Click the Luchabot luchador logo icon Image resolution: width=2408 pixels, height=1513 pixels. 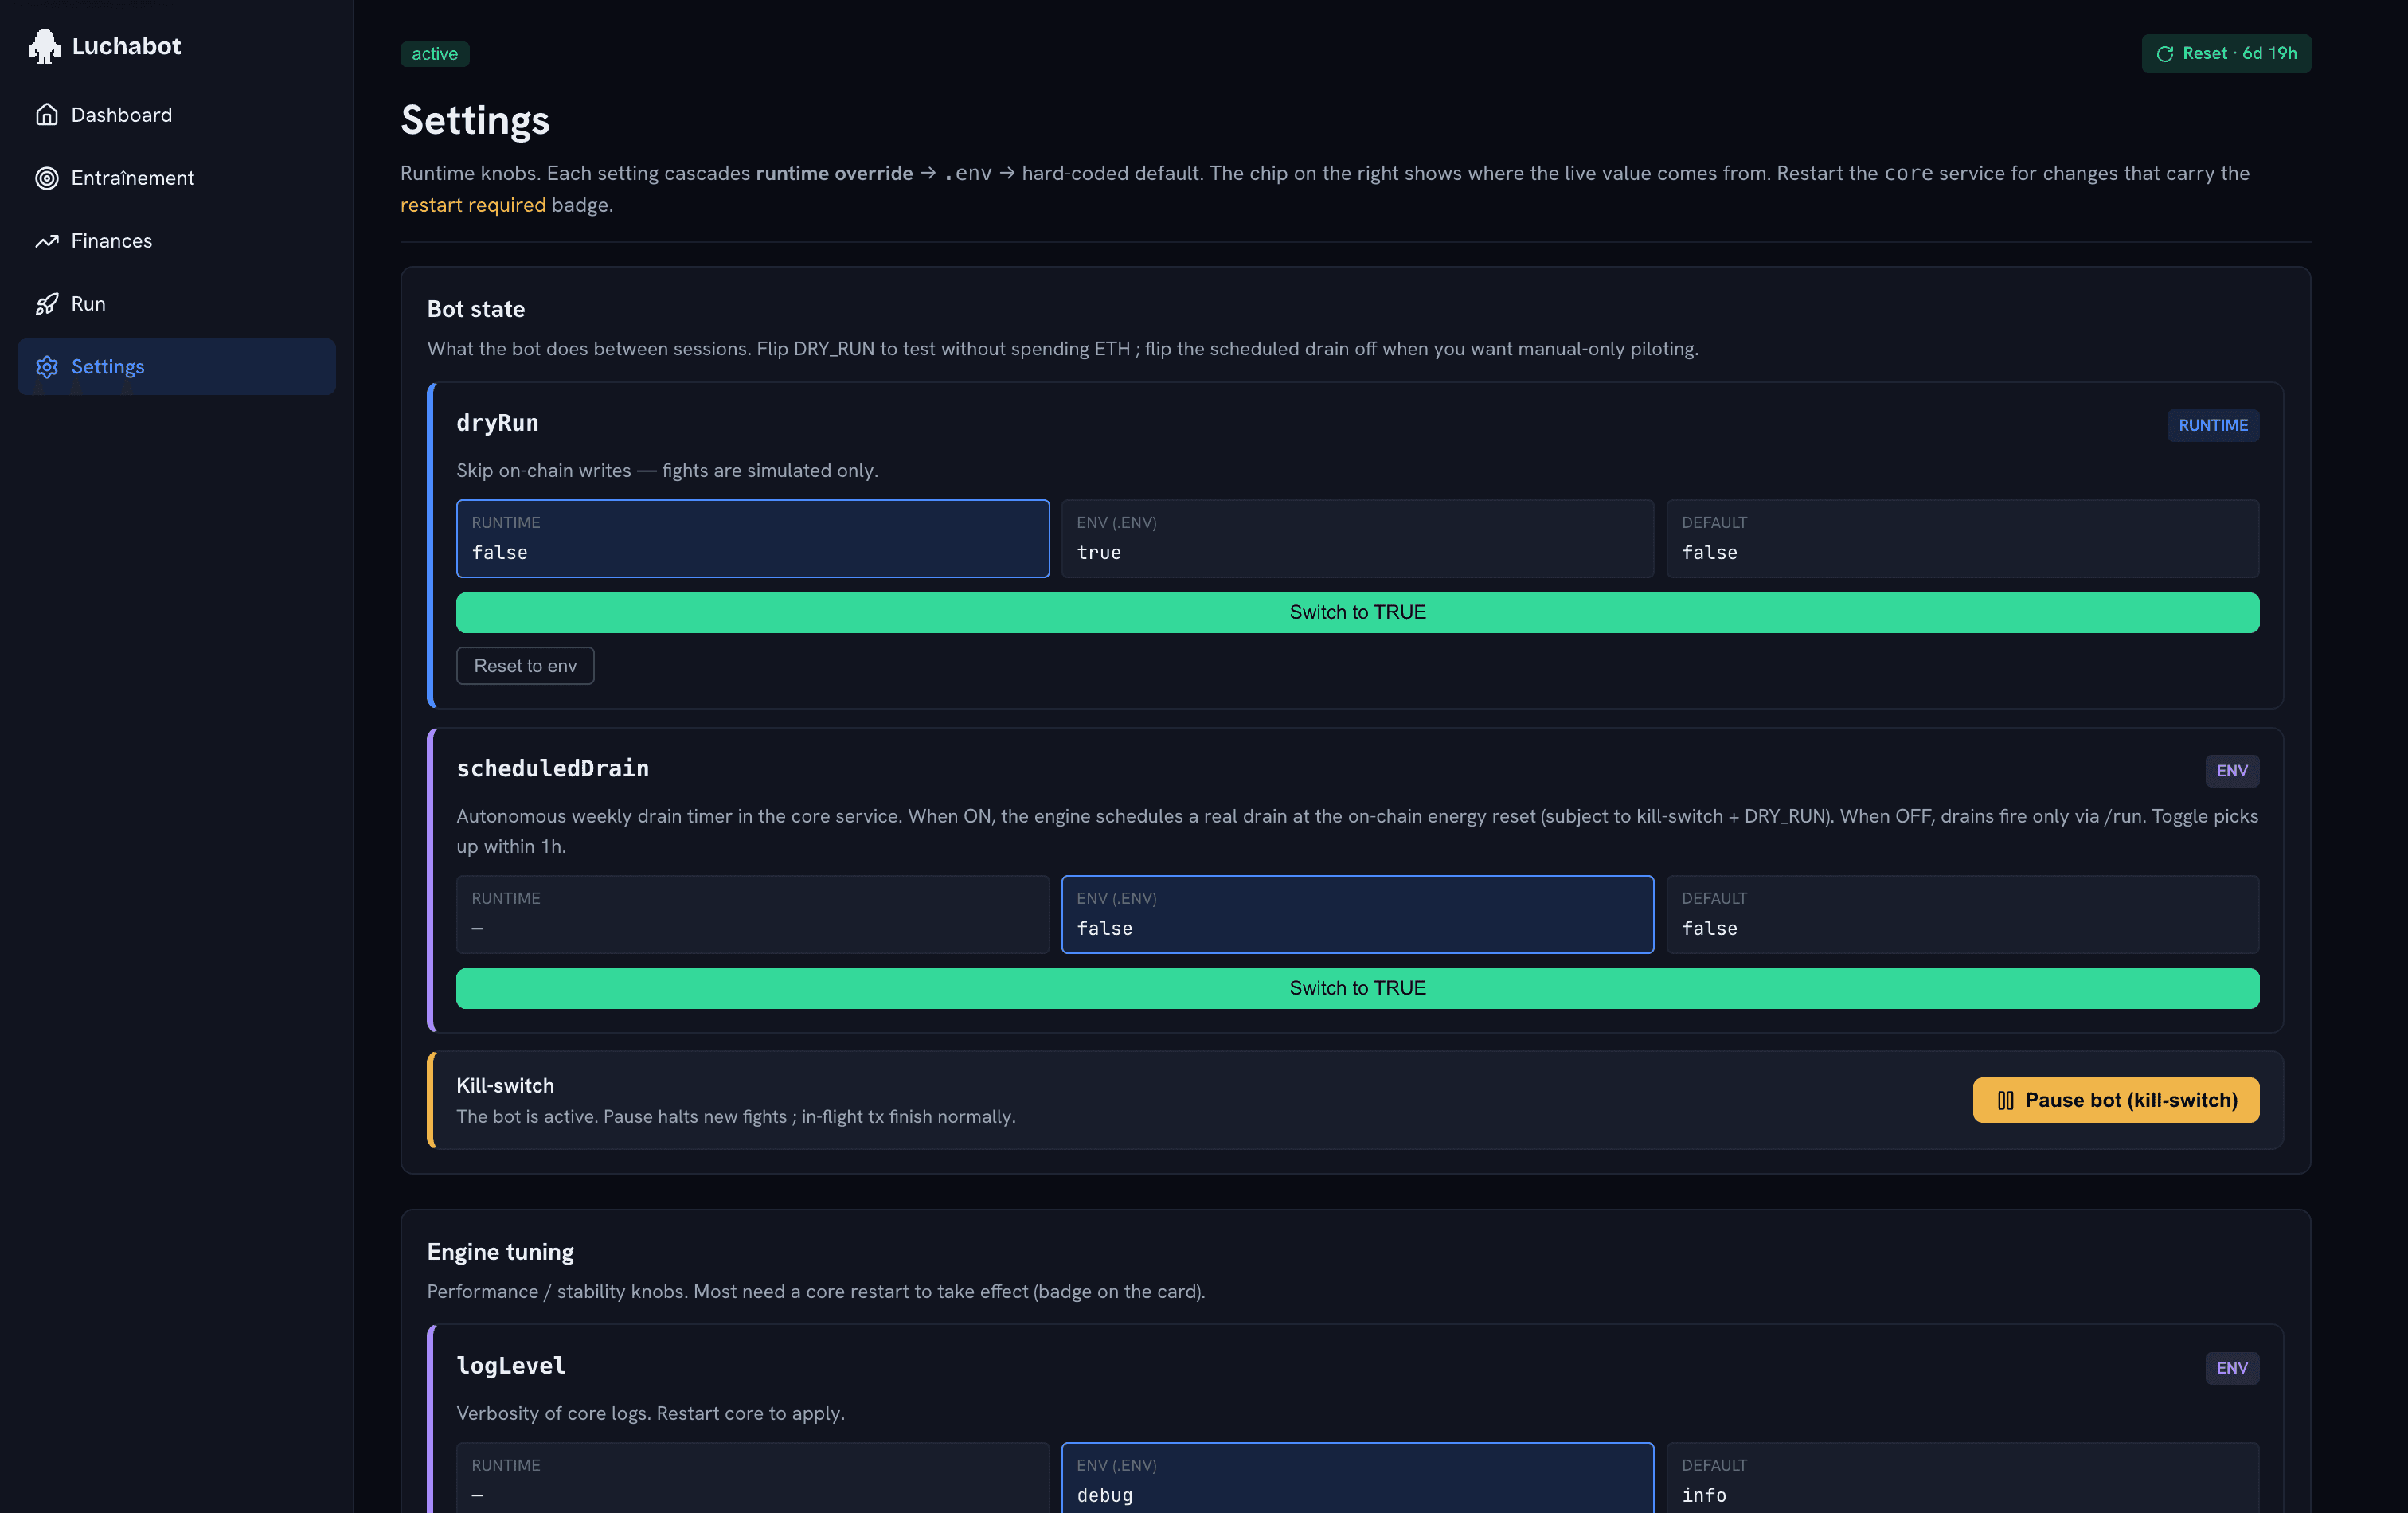click(44, 46)
